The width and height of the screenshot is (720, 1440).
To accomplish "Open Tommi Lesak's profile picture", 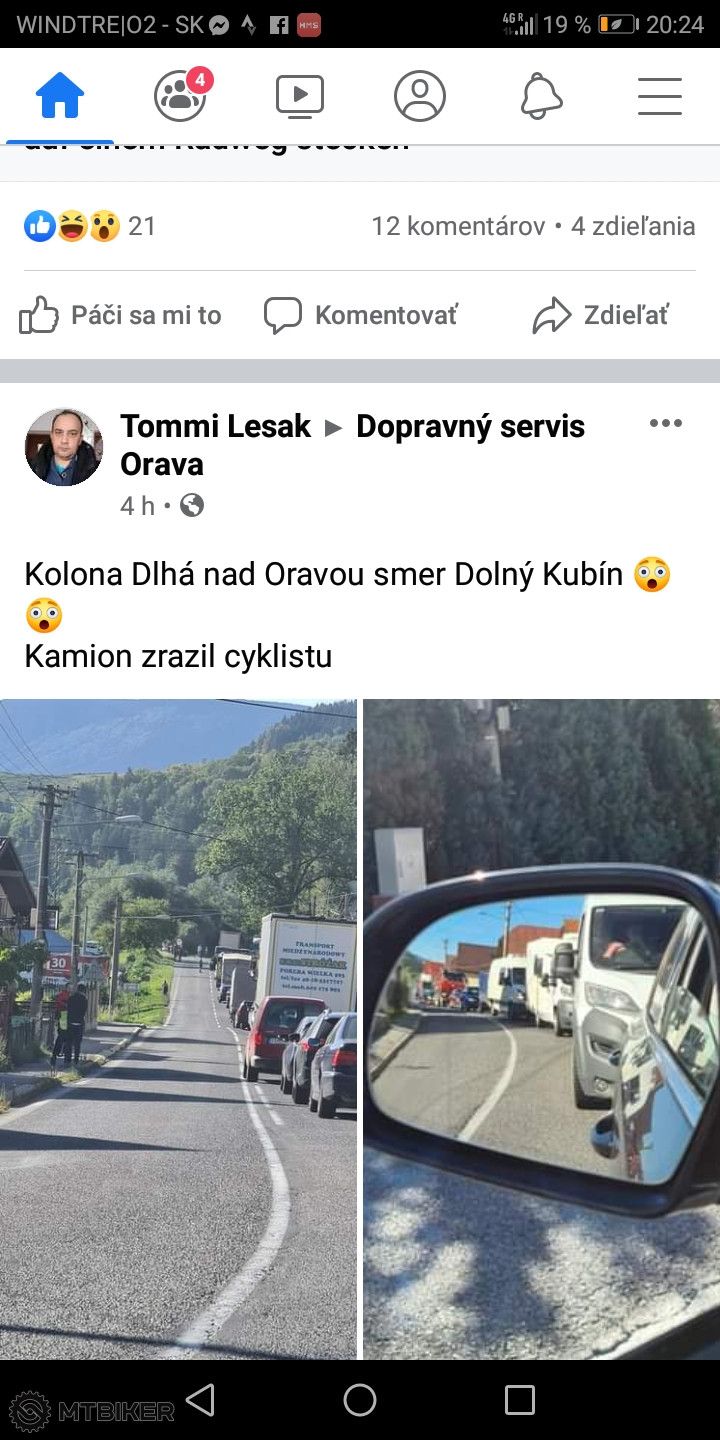I will 64,447.
